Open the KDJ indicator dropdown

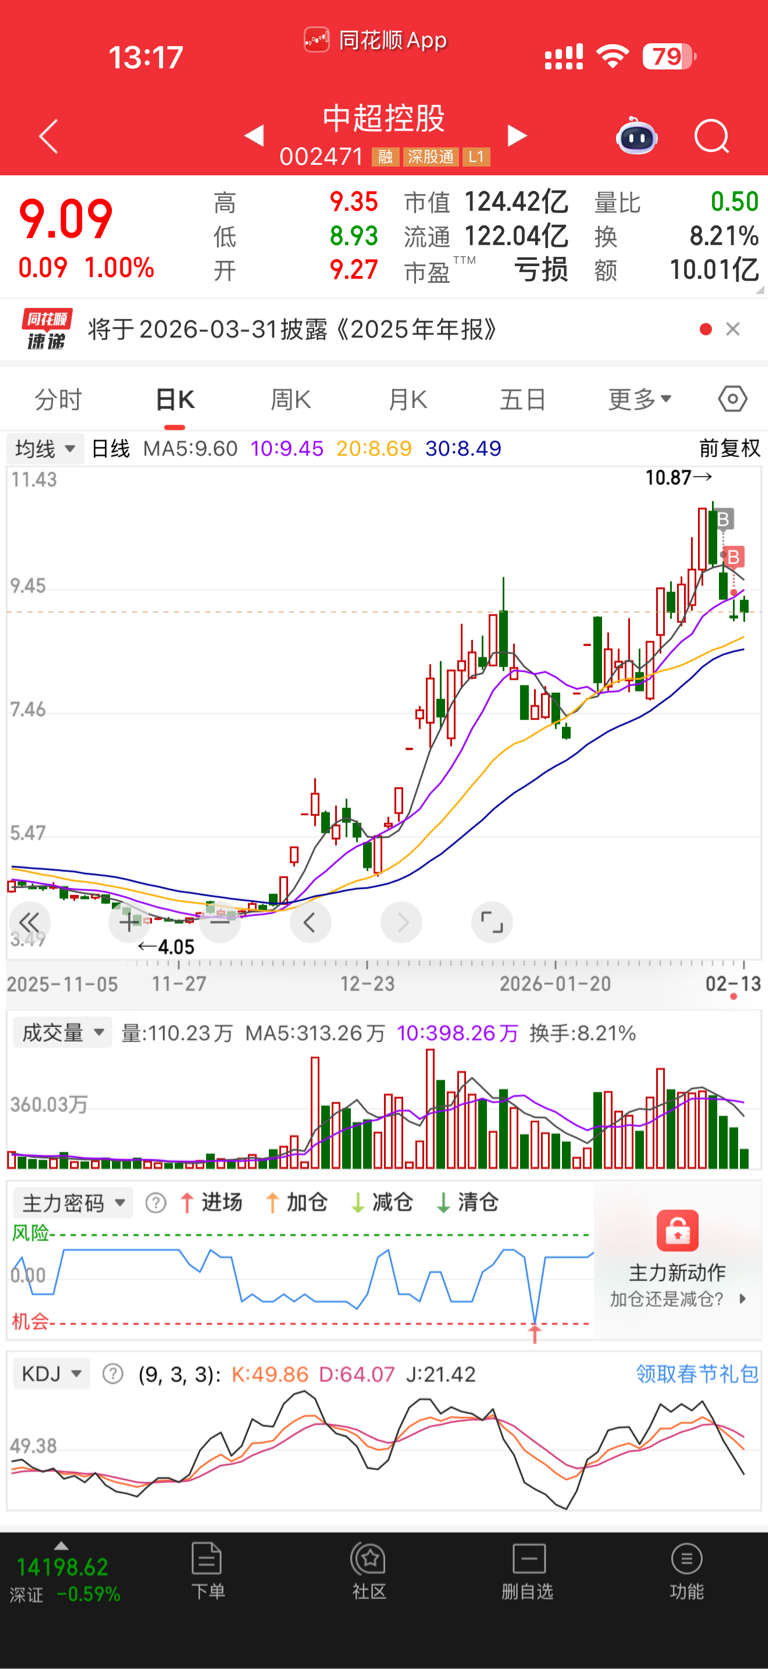51,1374
